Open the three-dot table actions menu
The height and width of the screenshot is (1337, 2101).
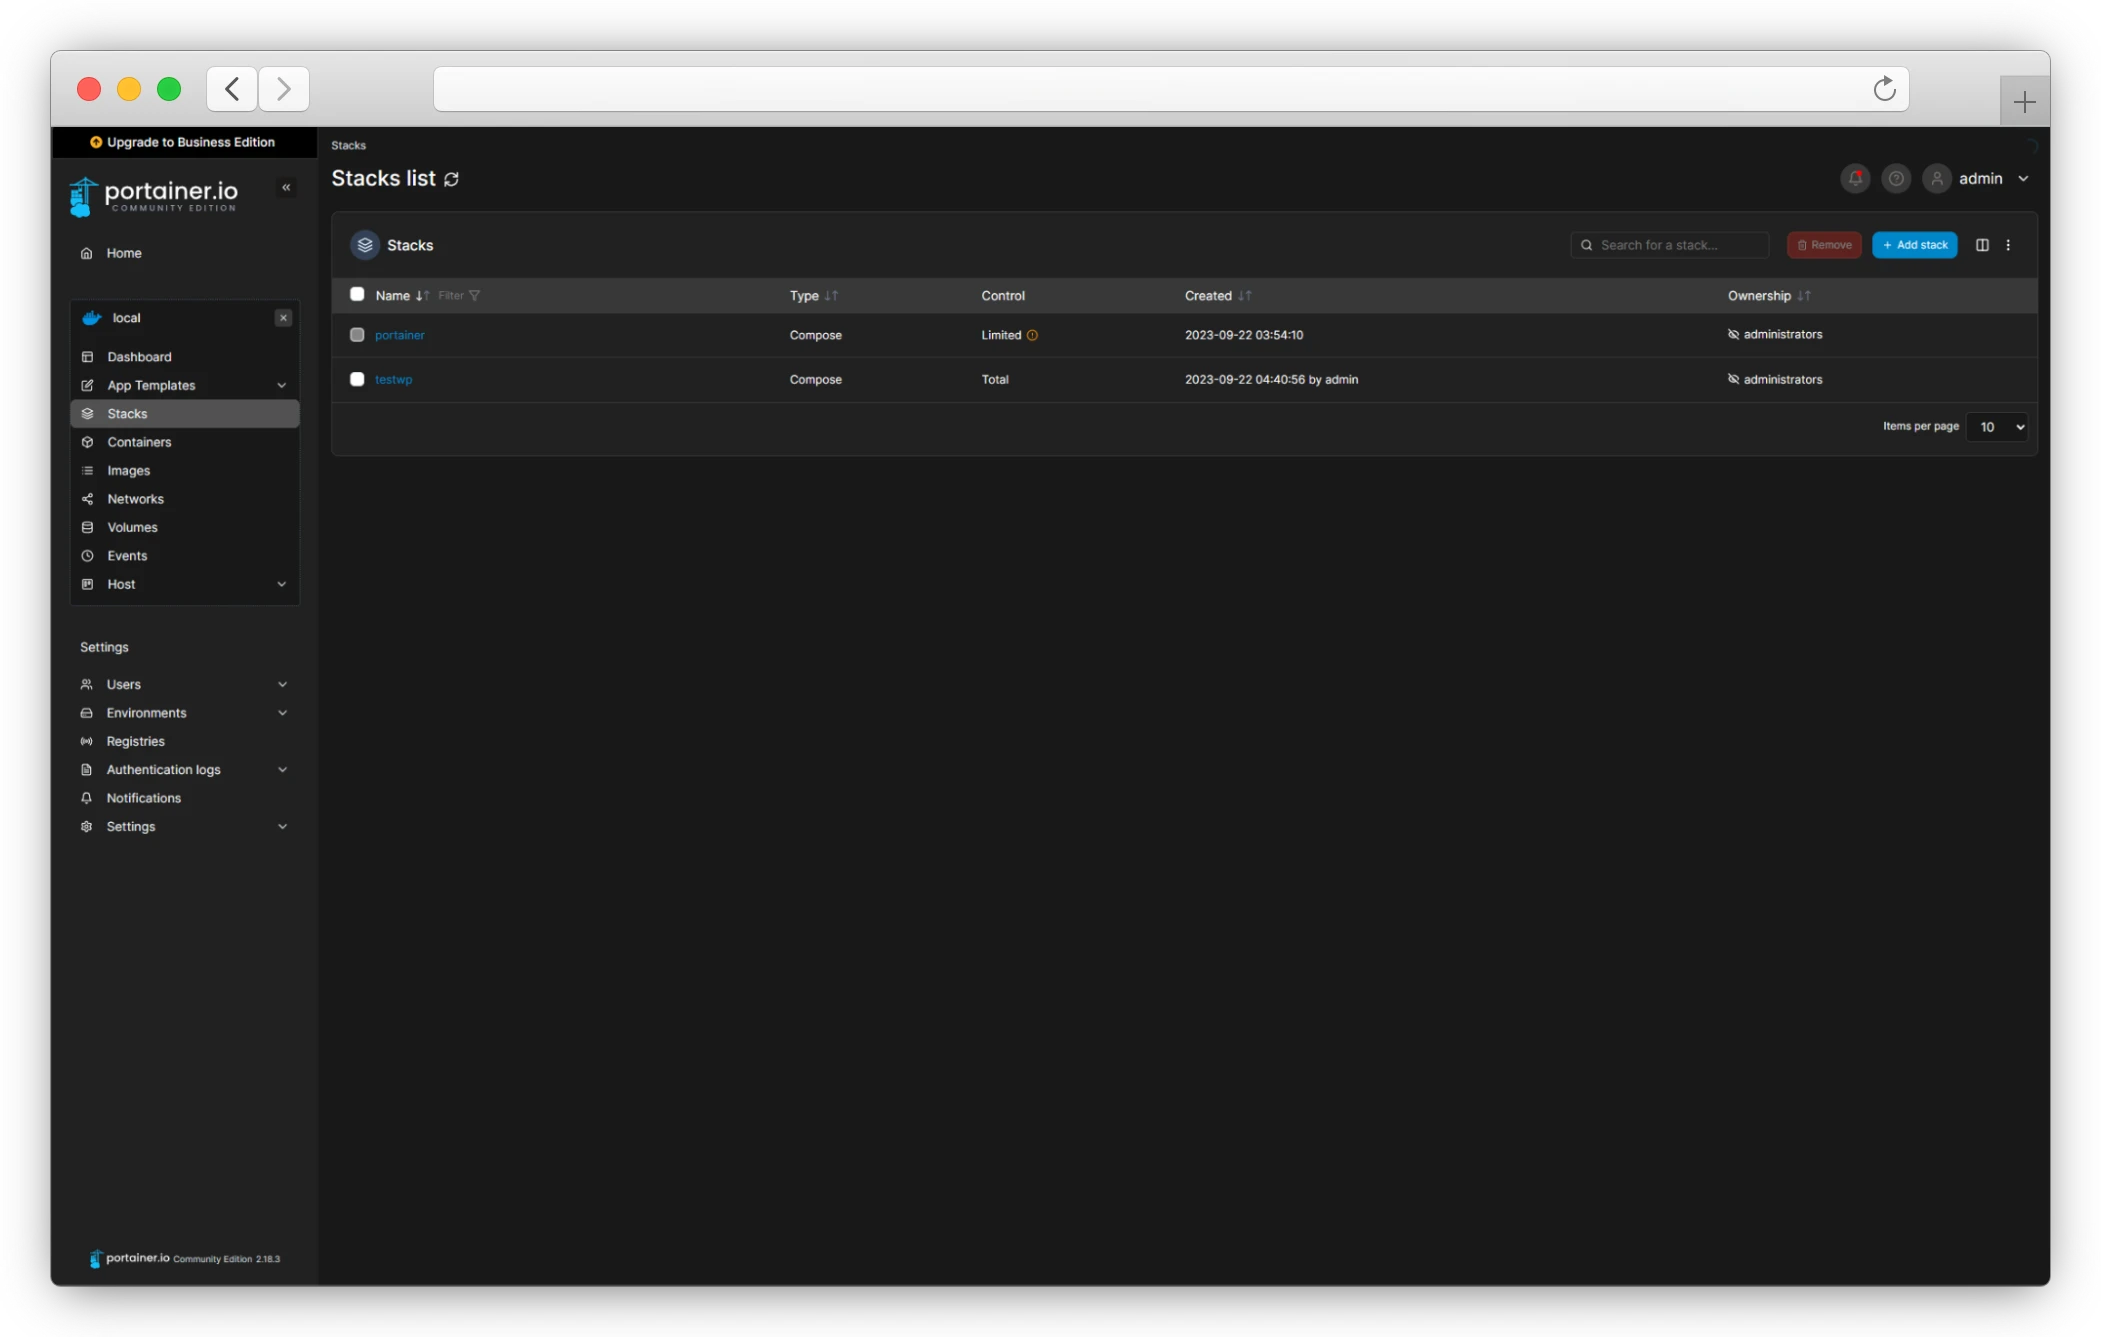pyautogui.click(x=2008, y=245)
